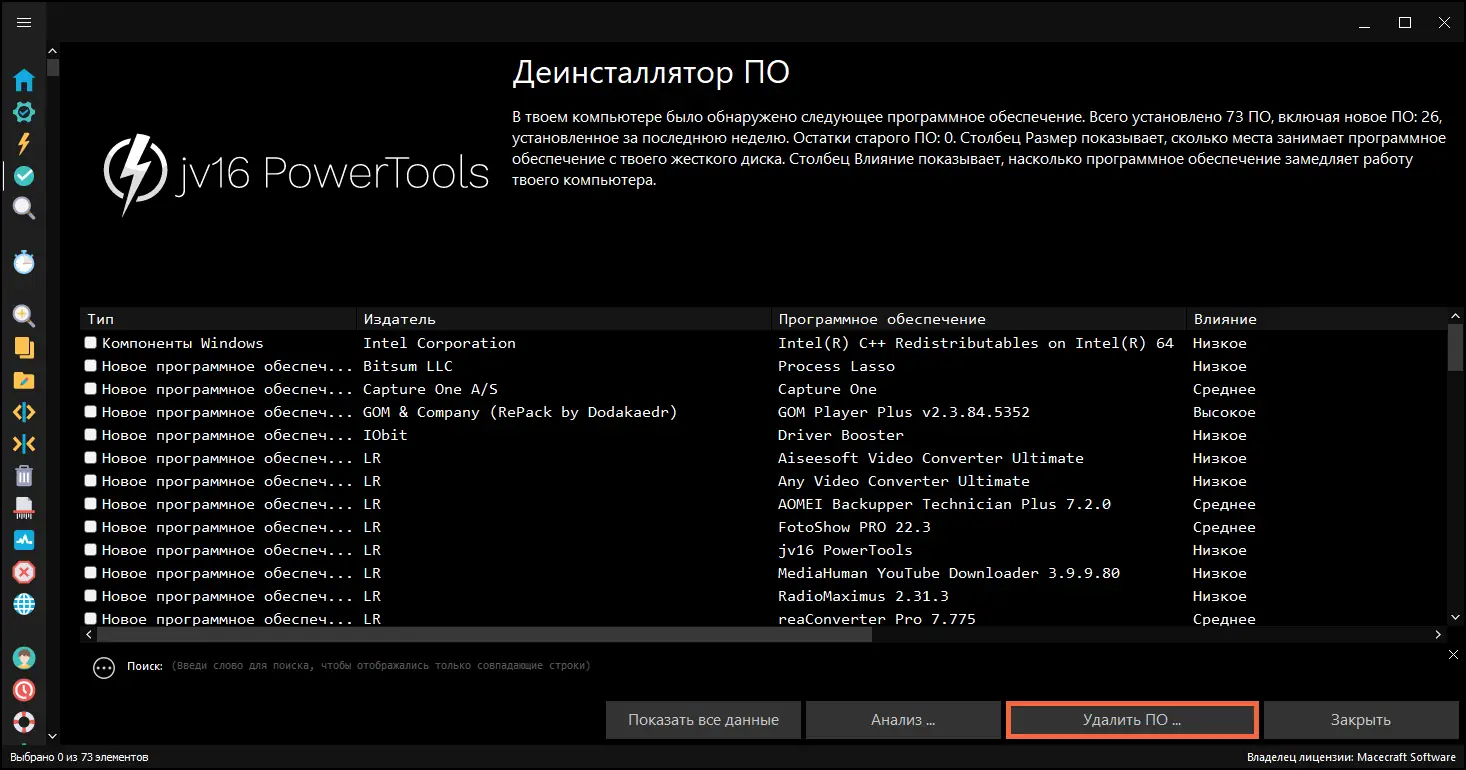Click the Bitsum LLC publisher cell

407,366
